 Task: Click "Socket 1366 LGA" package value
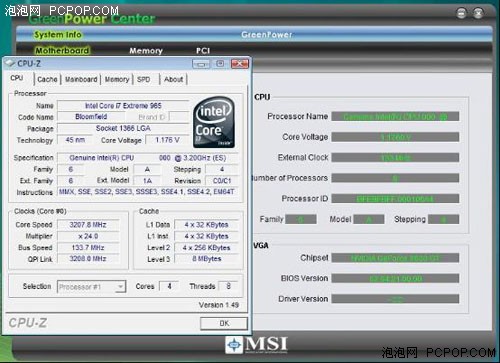click(123, 128)
